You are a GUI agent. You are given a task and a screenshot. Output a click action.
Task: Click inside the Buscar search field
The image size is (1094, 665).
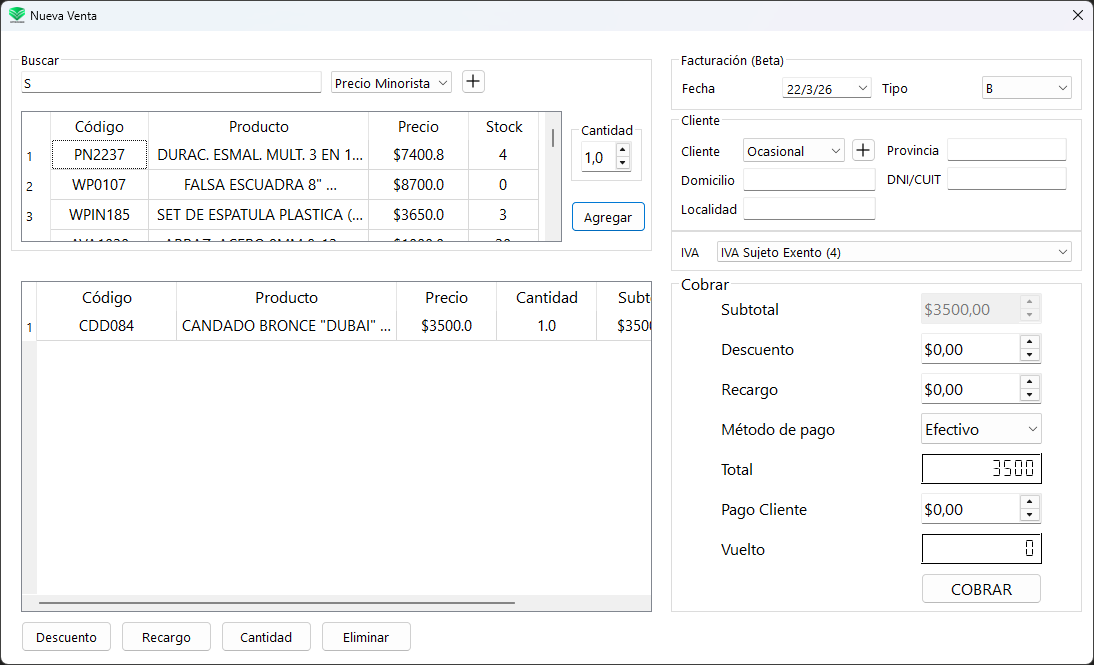[x=168, y=82]
